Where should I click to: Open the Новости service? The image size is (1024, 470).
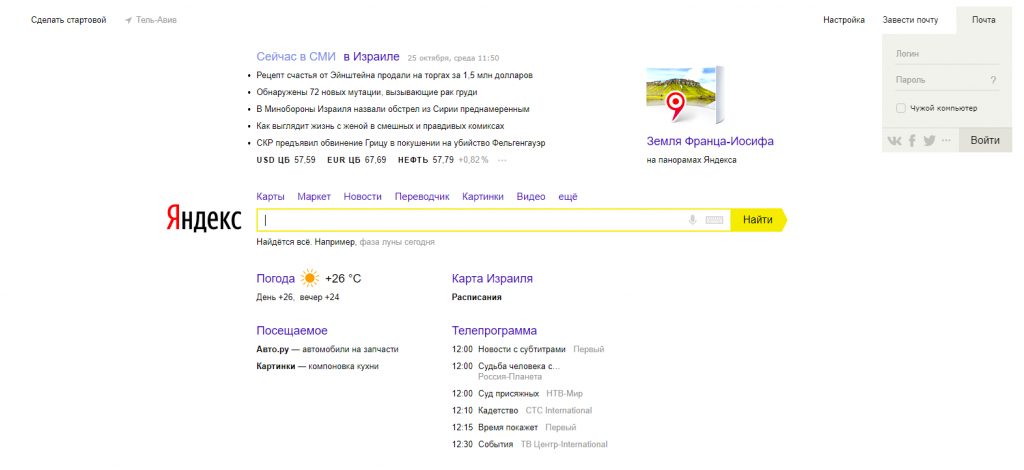(362, 196)
